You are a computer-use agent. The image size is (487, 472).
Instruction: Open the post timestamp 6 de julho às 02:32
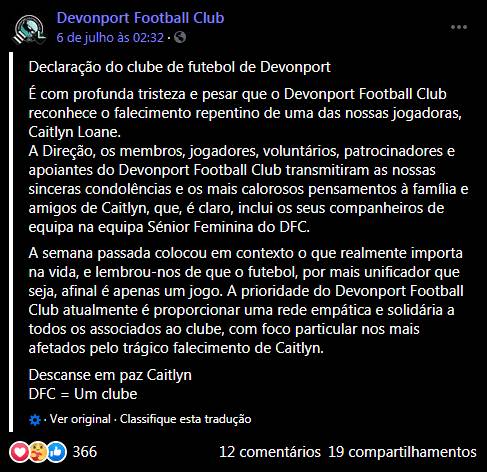pos(110,37)
